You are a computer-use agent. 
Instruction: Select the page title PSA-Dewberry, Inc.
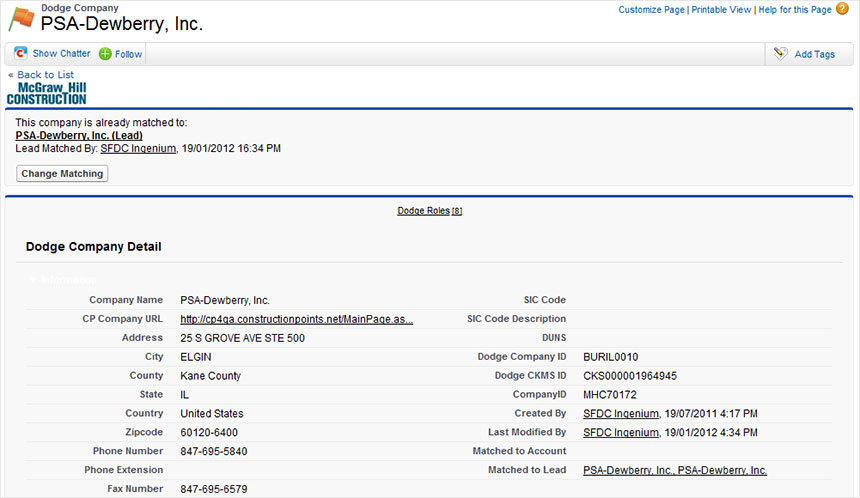click(x=122, y=24)
